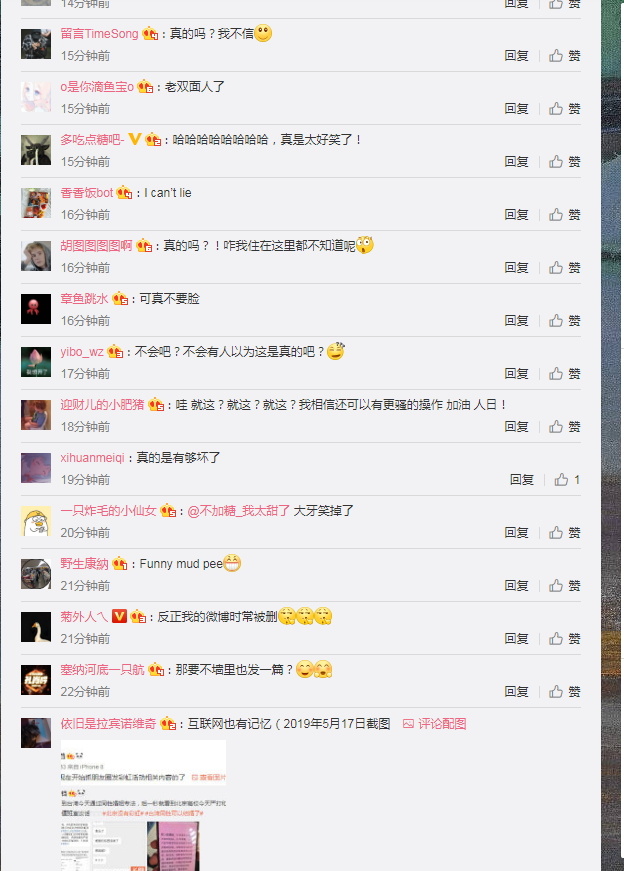Screen dimensions: 624x871
Task: Reply to yibo_wz's comment
Action: tap(516, 373)
